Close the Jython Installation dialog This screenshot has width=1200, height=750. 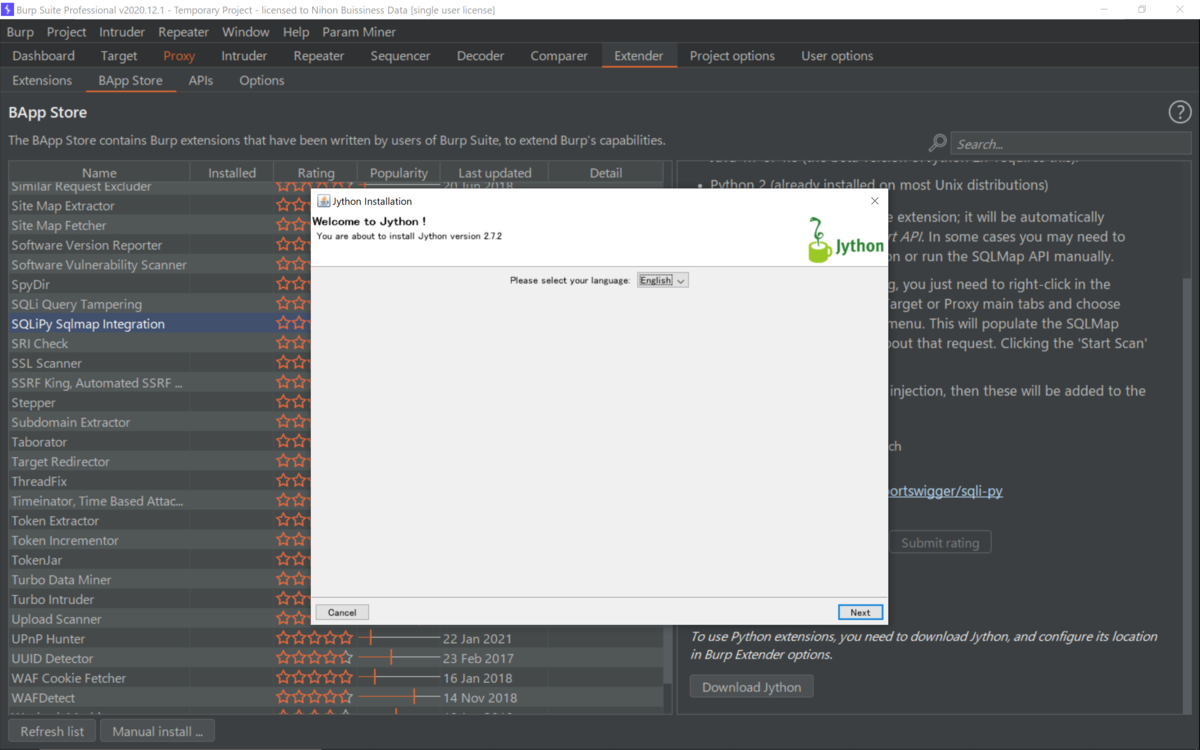click(875, 201)
